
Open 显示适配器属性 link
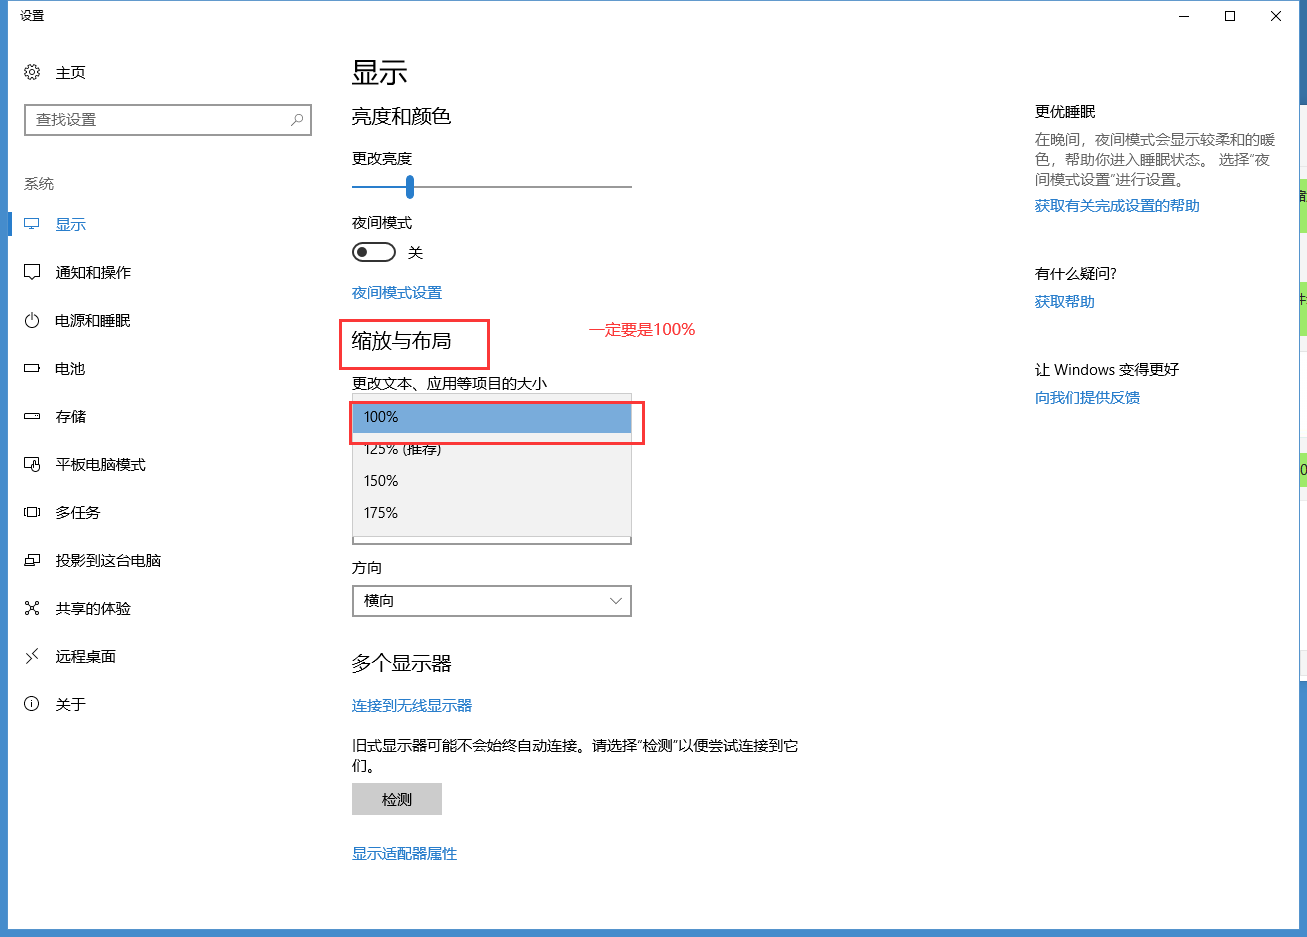pyautogui.click(x=404, y=854)
